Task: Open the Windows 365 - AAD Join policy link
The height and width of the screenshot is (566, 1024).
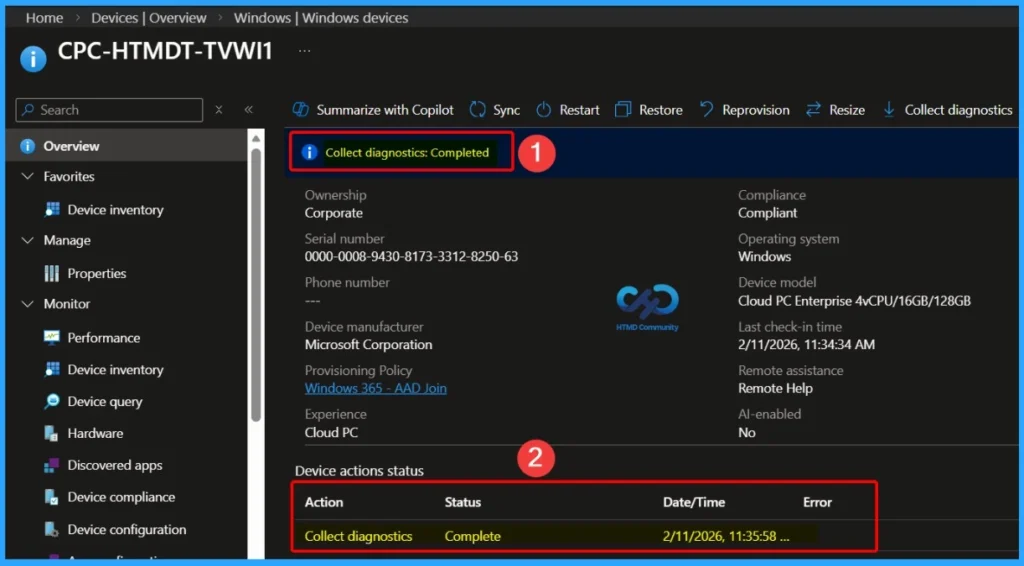Action: point(376,388)
